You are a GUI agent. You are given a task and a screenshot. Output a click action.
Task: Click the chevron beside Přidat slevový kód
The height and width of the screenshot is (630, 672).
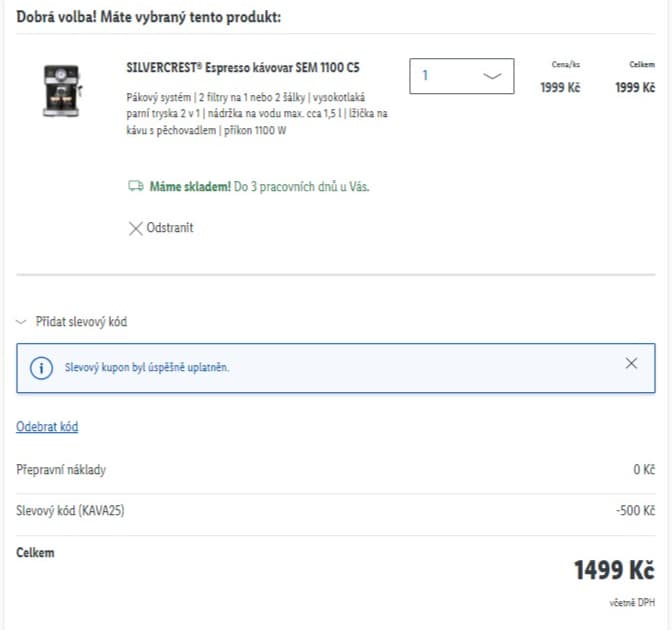22,322
